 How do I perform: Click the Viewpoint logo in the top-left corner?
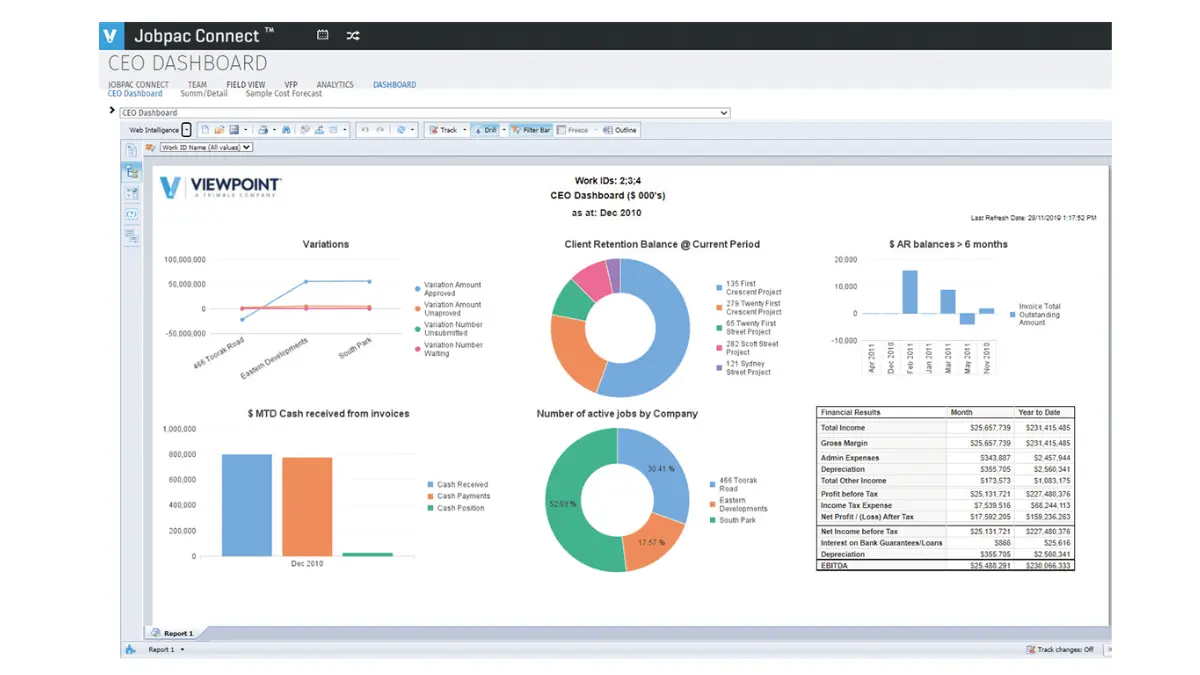coord(110,35)
